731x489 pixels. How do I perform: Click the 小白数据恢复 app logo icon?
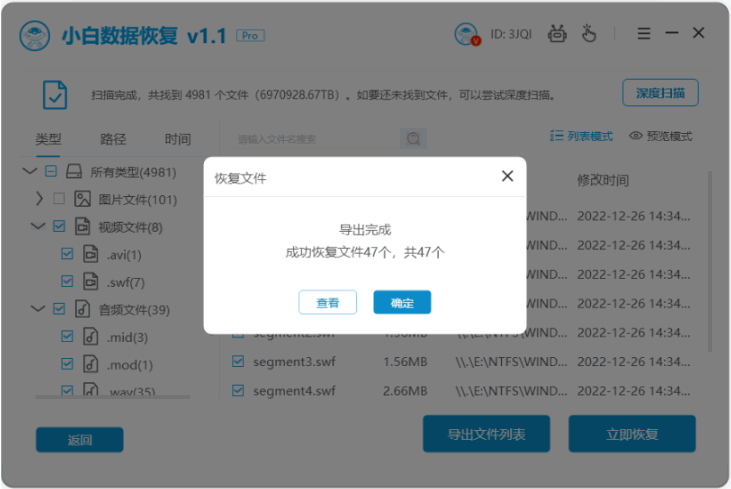34,35
